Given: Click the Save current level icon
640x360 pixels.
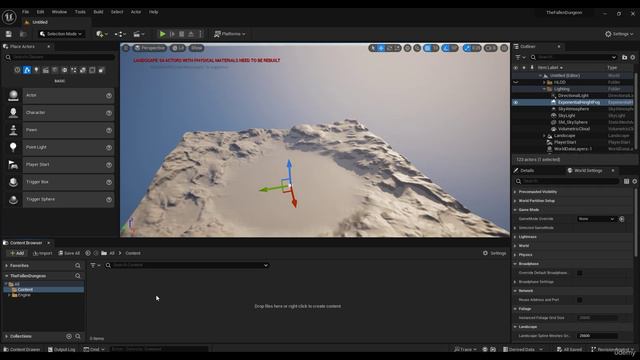Looking at the screenshot, I should (9, 34).
